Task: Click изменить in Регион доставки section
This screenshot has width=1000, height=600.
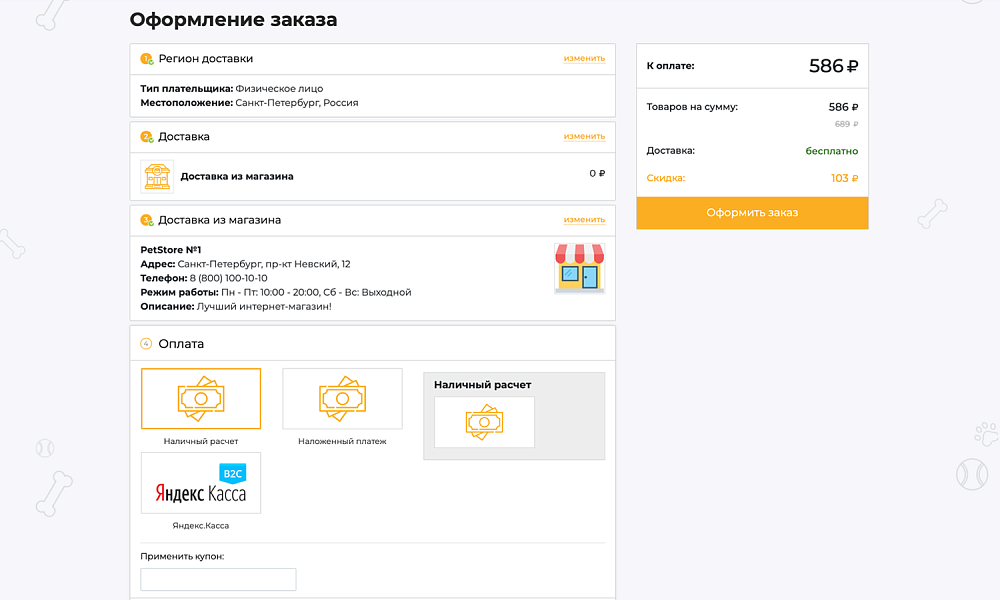Action: (x=585, y=58)
